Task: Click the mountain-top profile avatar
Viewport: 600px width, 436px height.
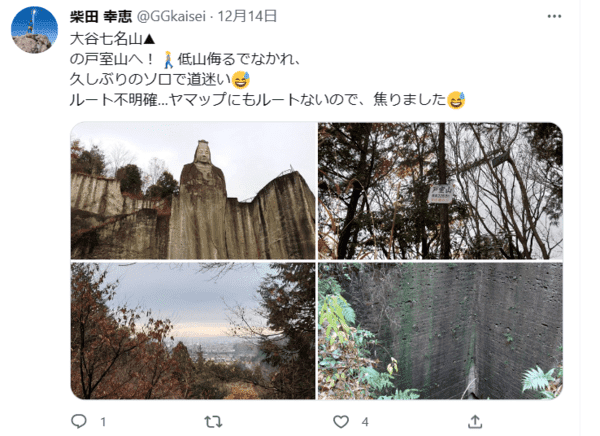Action: [x=34, y=30]
